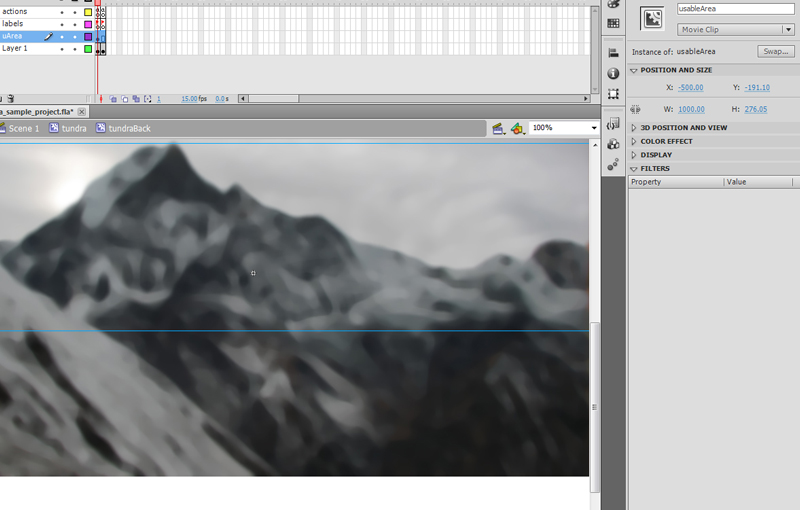
Task: Open the Transform panel icon
Action: click(x=613, y=94)
